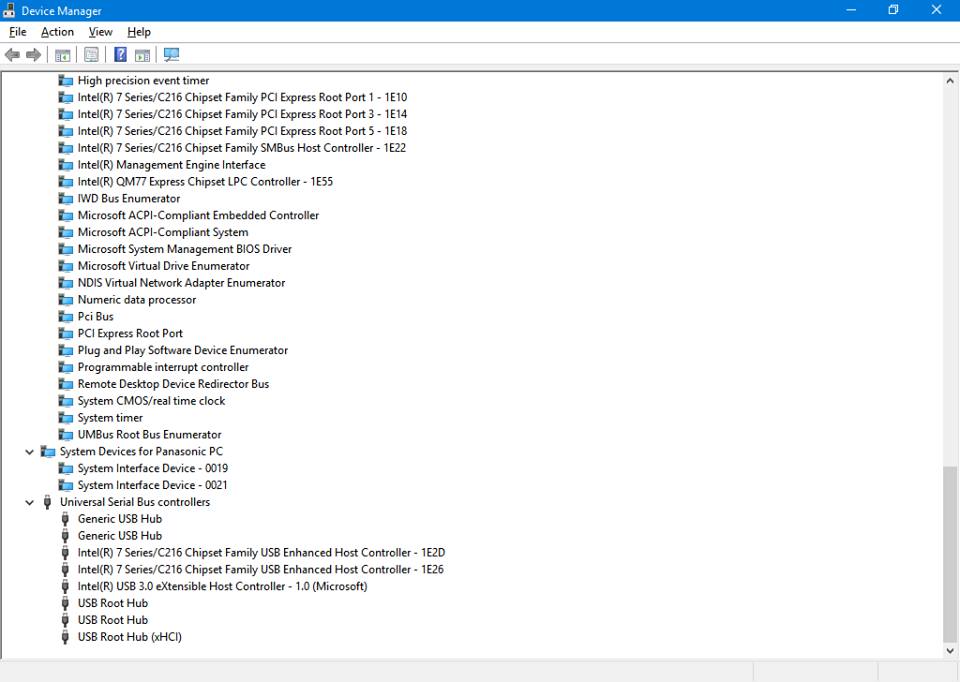Viewport: 960px width, 682px height.
Task: Select QM77 Express Chipset LPC Controller
Action: pyautogui.click(x=205, y=182)
